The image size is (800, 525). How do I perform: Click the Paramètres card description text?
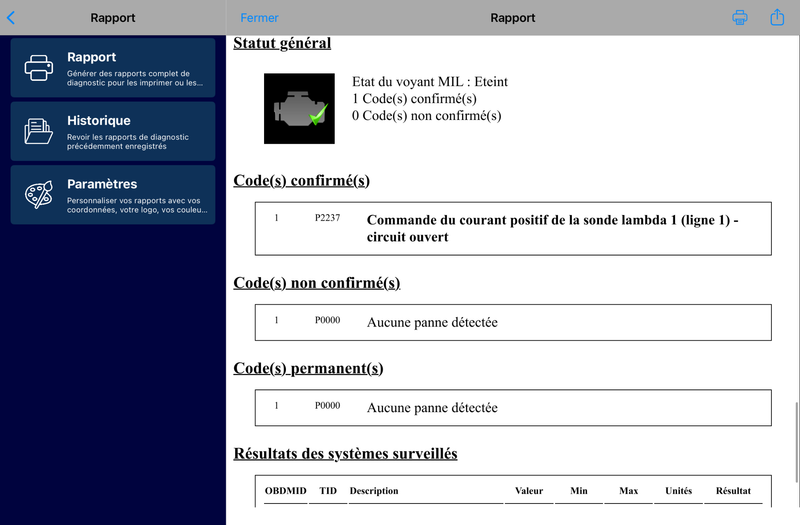click(x=137, y=205)
